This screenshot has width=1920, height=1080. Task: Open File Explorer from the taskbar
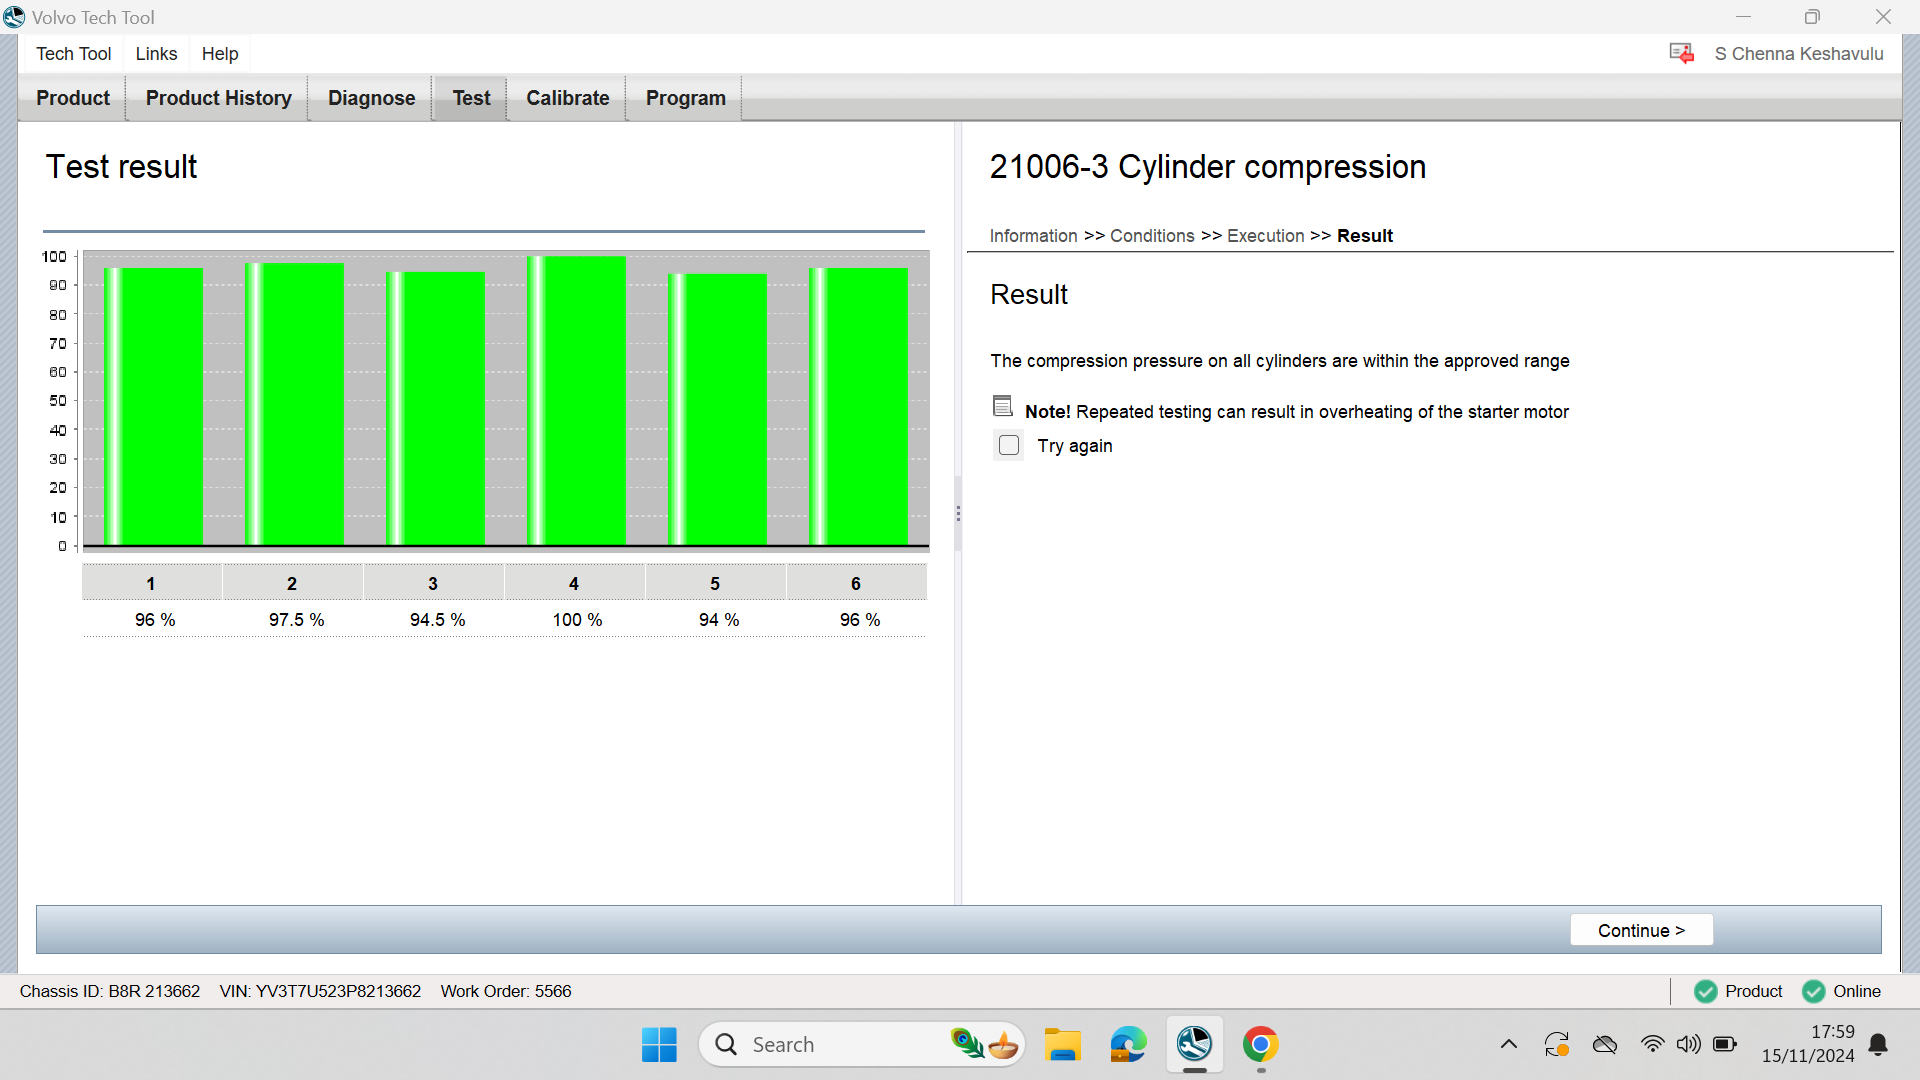pos(1063,1045)
